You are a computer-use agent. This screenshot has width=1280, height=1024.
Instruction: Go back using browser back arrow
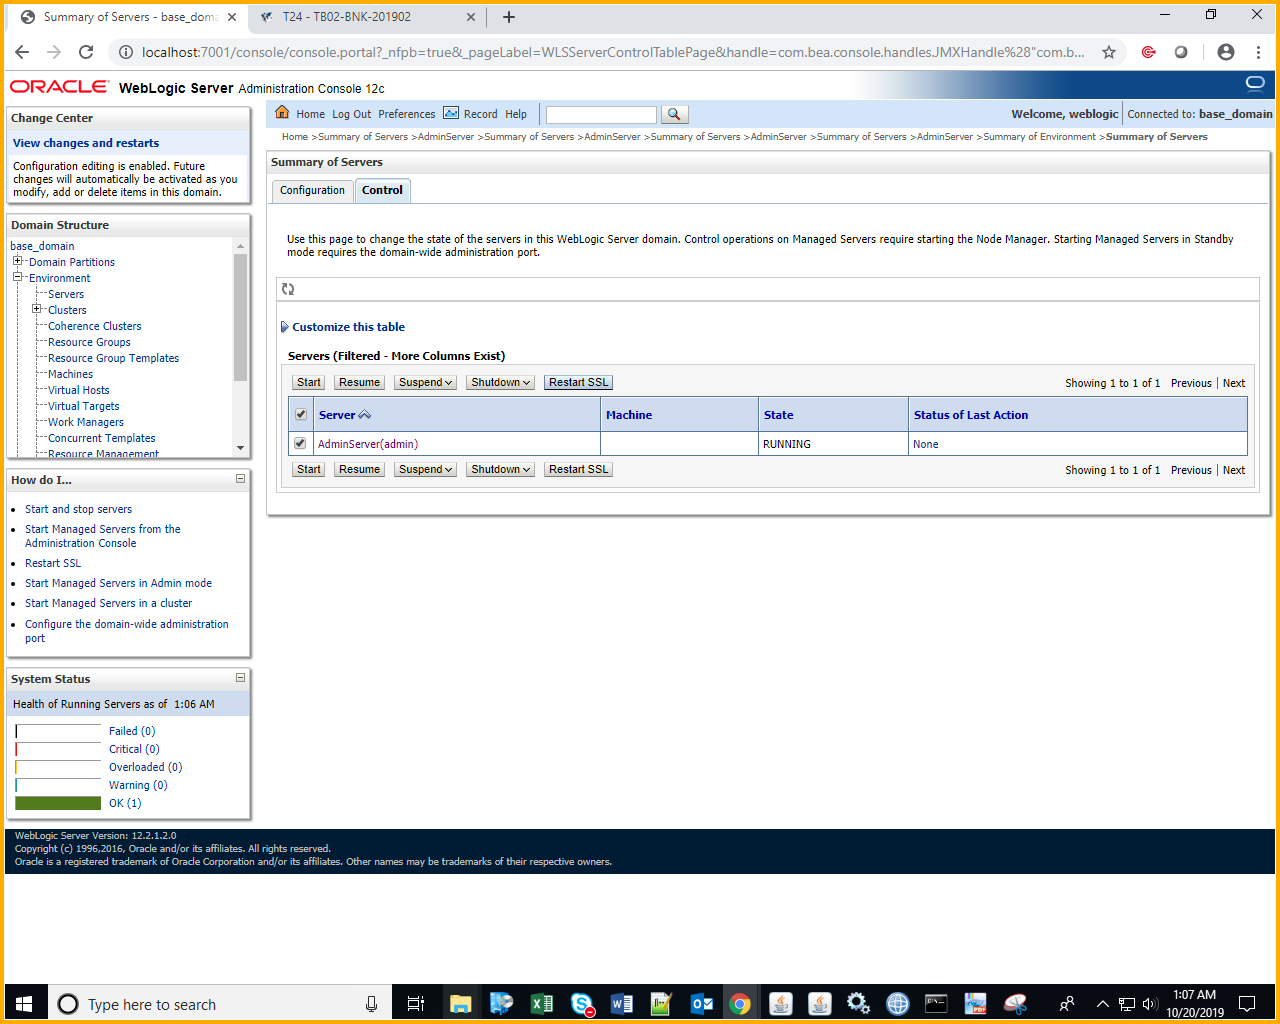pyautogui.click(x=22, y=52)
